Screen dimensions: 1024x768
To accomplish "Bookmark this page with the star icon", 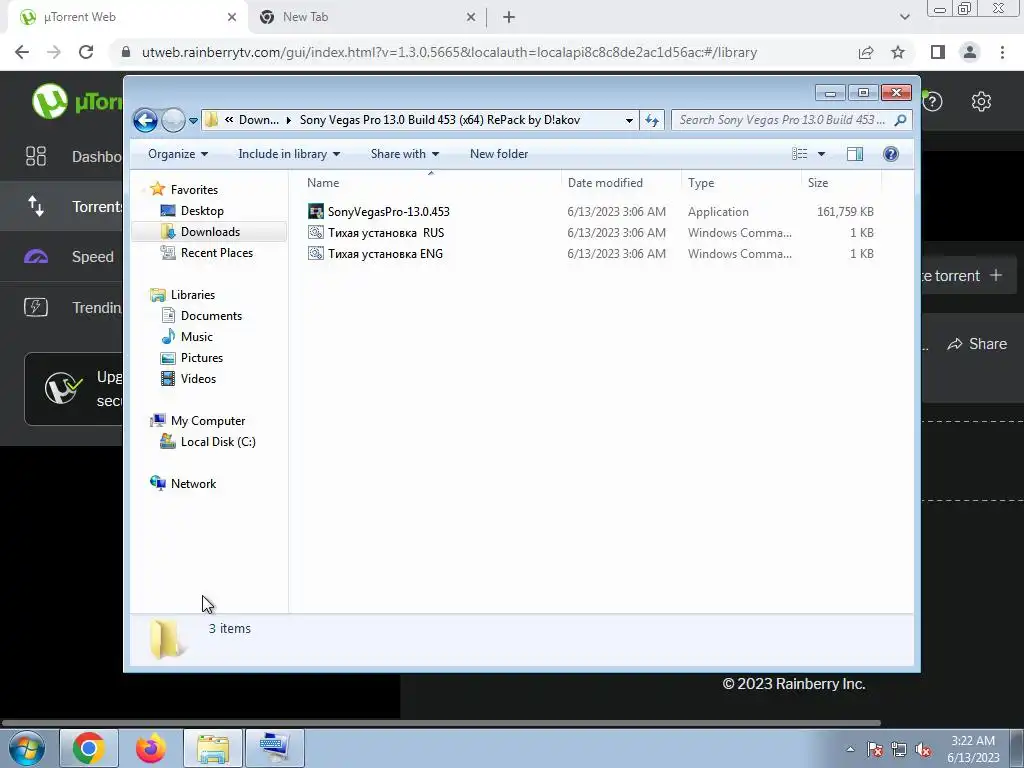I will coord(898,52).
